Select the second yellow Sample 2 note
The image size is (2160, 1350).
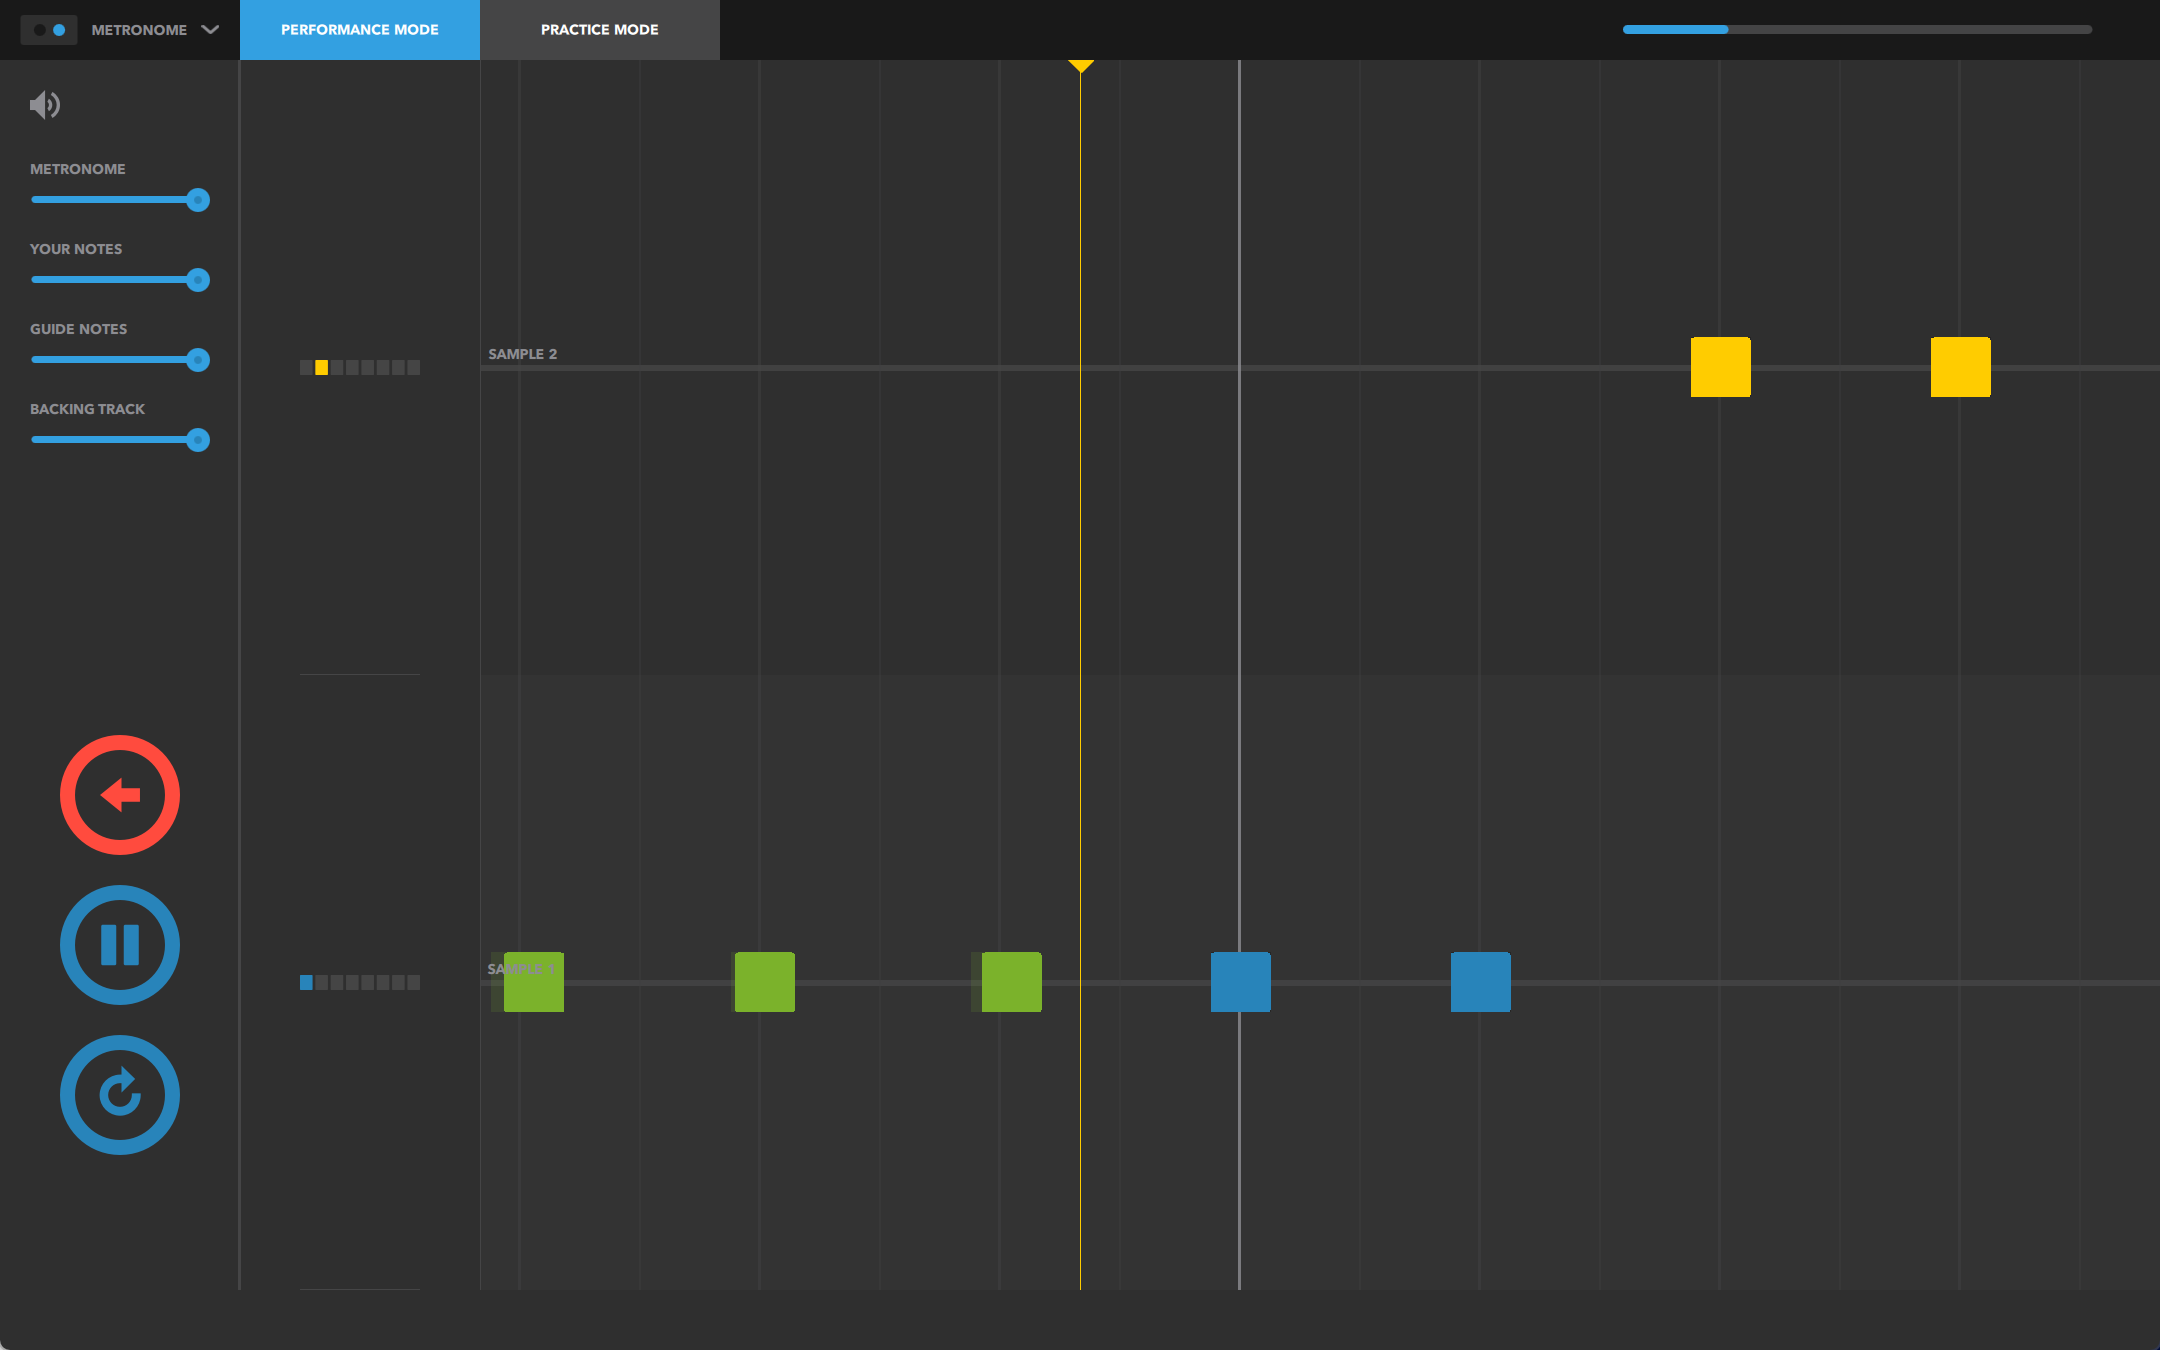point(1961,367)
